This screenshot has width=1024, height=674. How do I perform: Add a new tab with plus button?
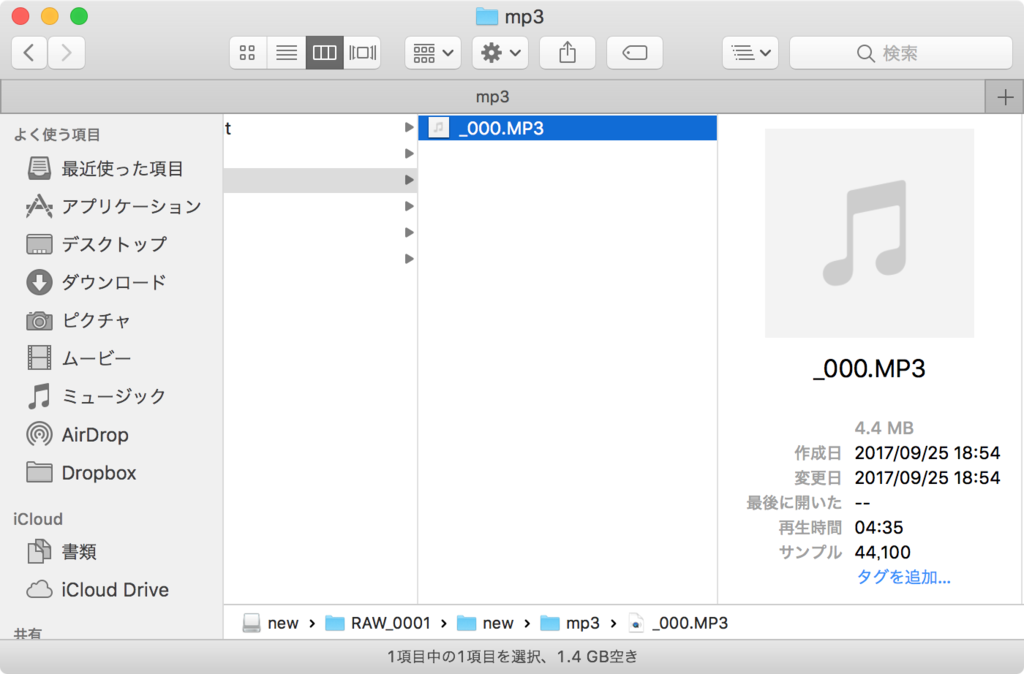pyautogui.click(x=1004, y=97)
